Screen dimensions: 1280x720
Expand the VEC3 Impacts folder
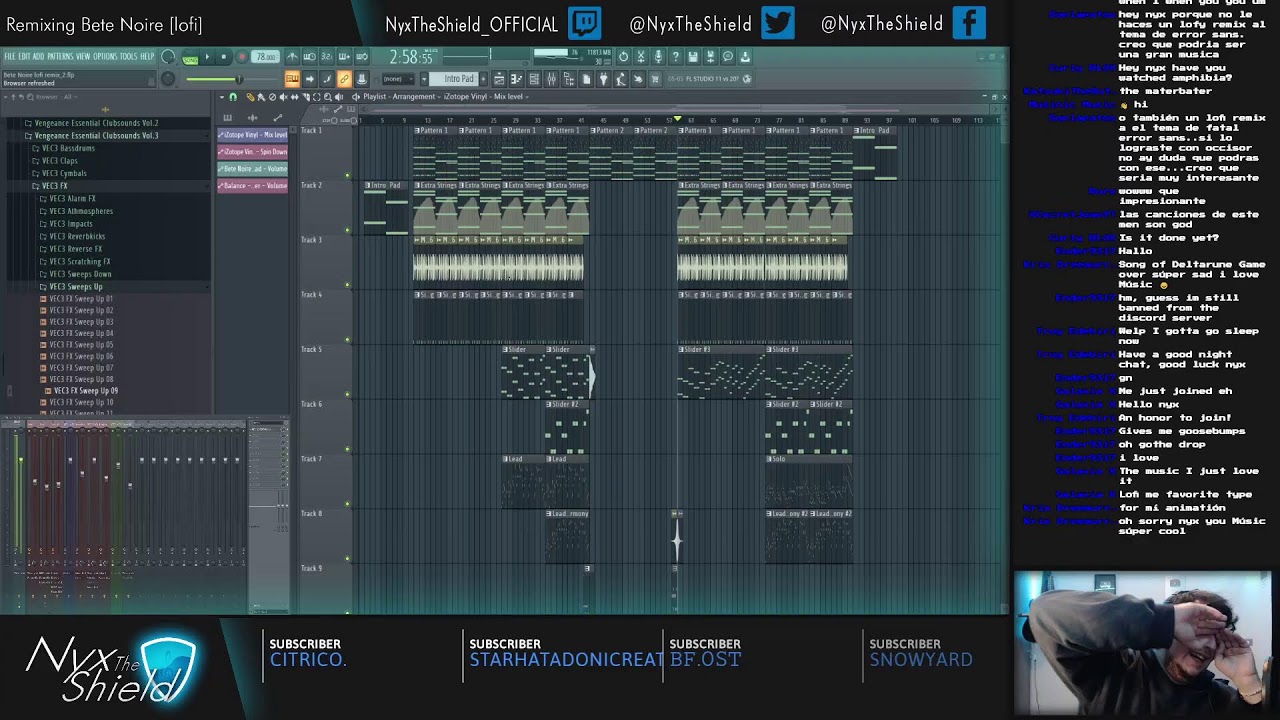pyautogui.click(x=66, y=224)
